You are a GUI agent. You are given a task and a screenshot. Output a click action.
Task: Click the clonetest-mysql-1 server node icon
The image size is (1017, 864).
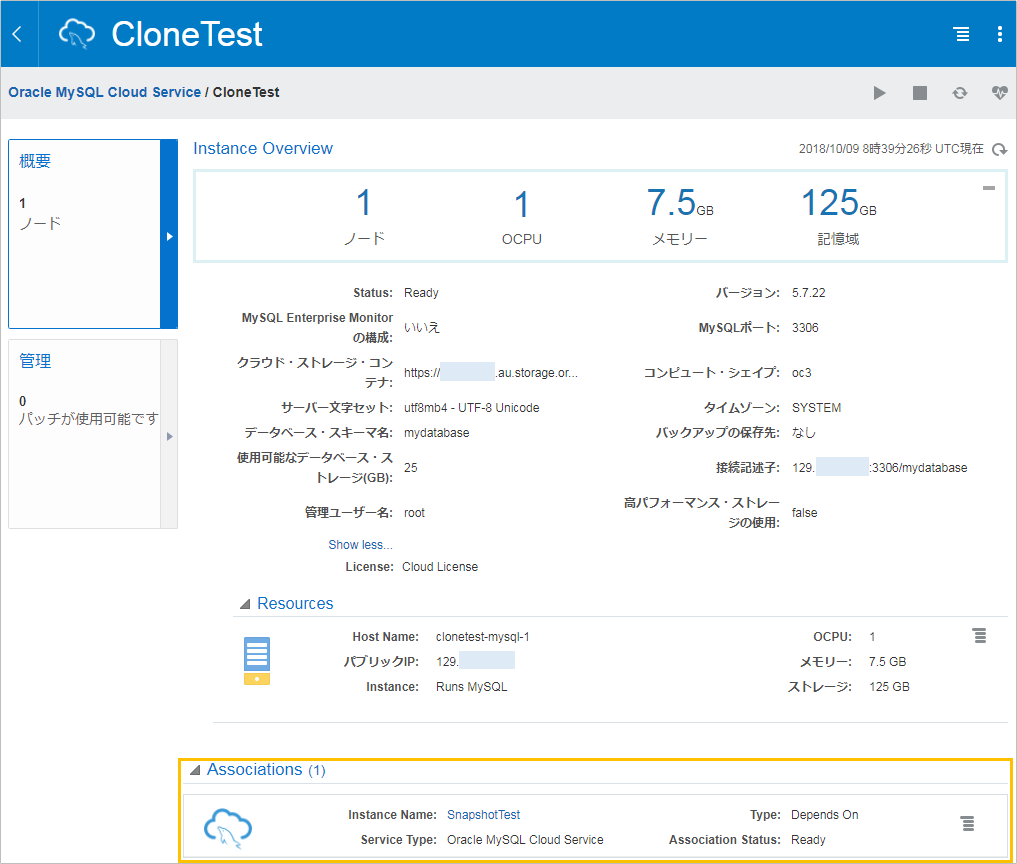click(257, 661)
